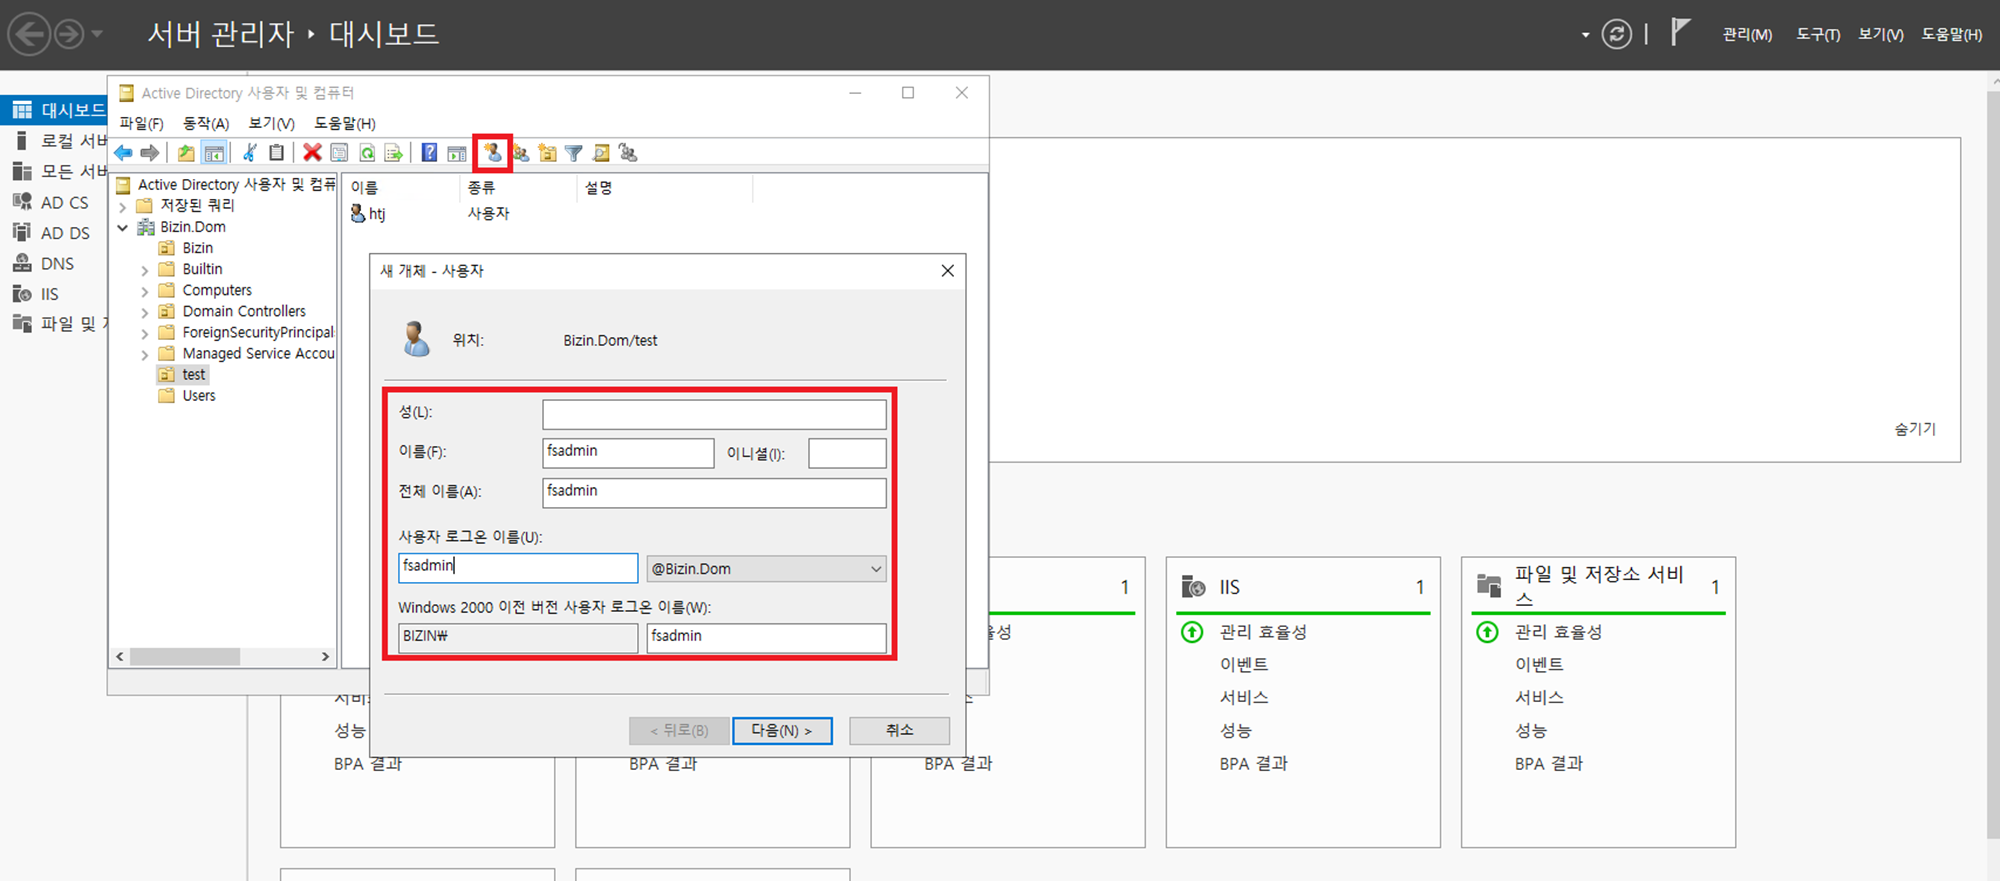Expand the ForeignSecurityPrincipals node

[145, 333]
